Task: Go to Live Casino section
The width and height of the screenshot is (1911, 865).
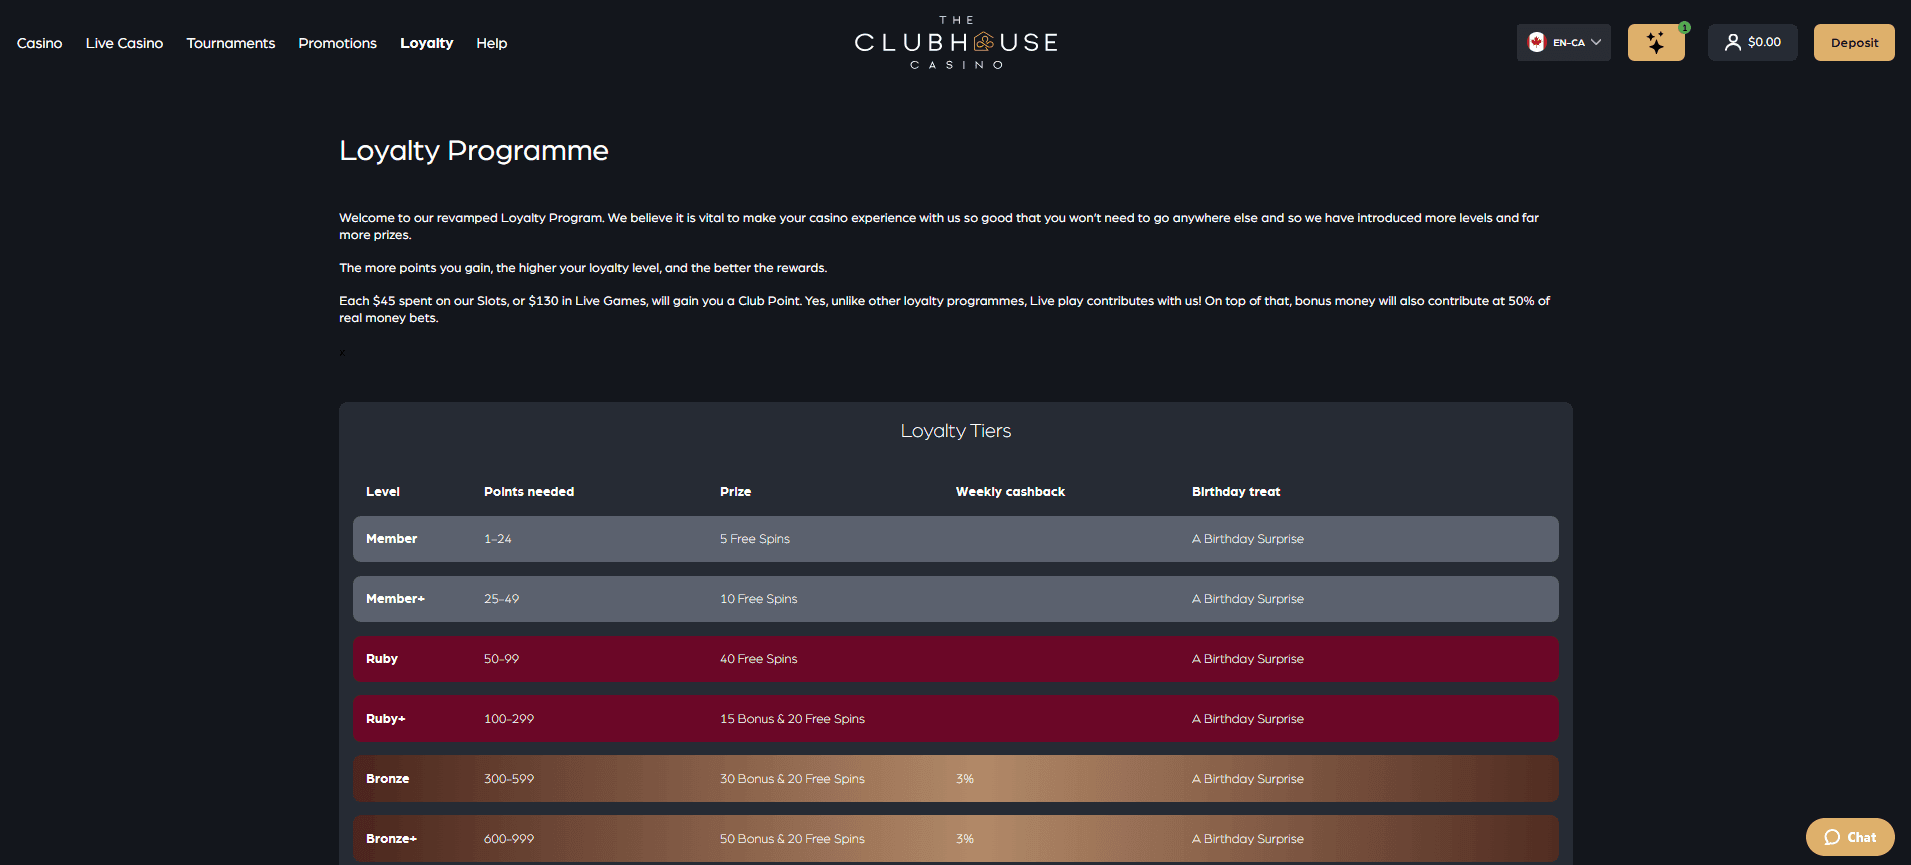Action: 124,43
